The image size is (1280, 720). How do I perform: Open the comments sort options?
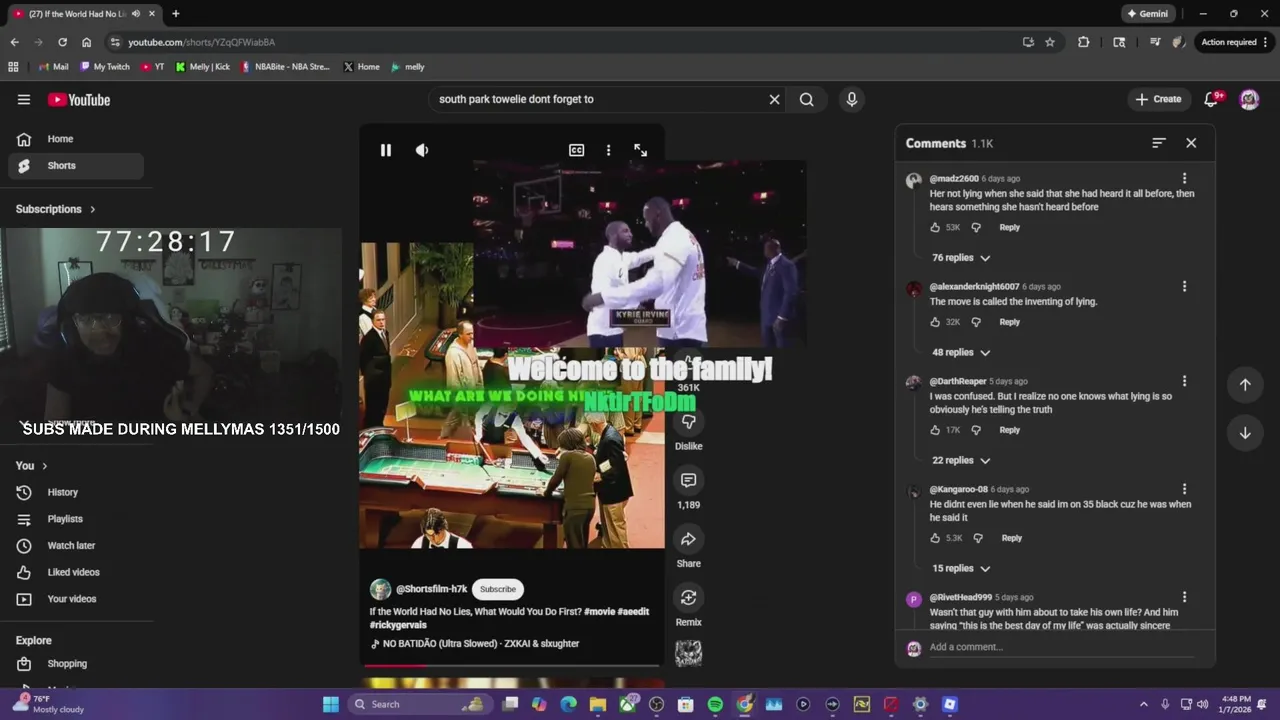tap(1159, 143)
